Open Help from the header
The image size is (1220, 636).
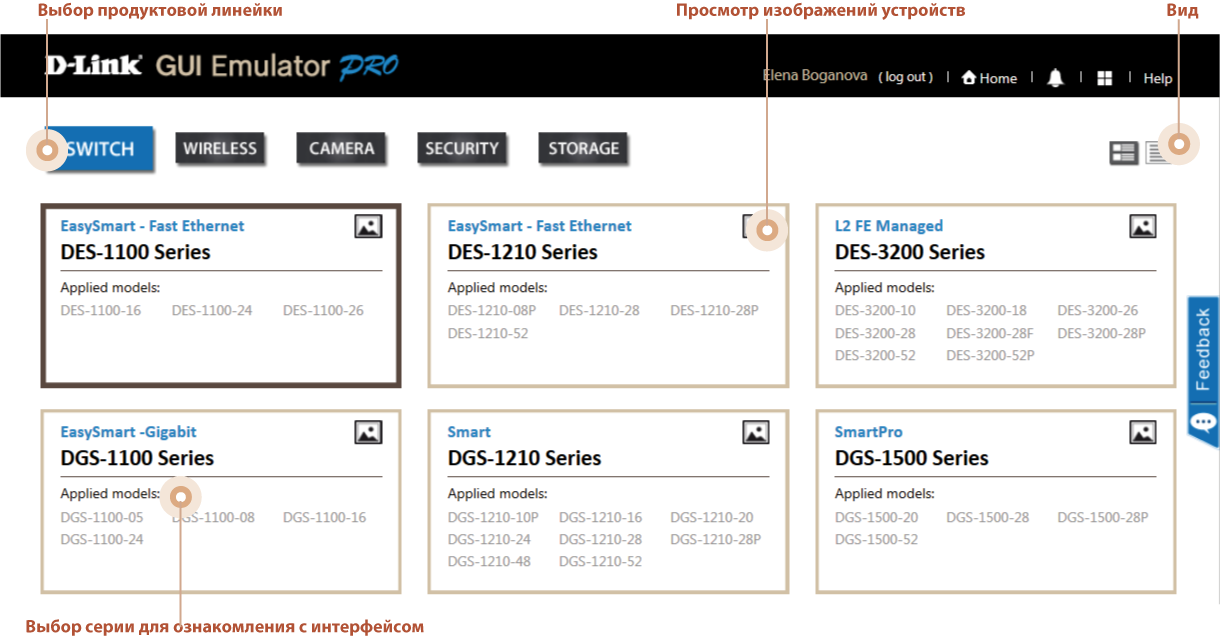[1157, 77]
